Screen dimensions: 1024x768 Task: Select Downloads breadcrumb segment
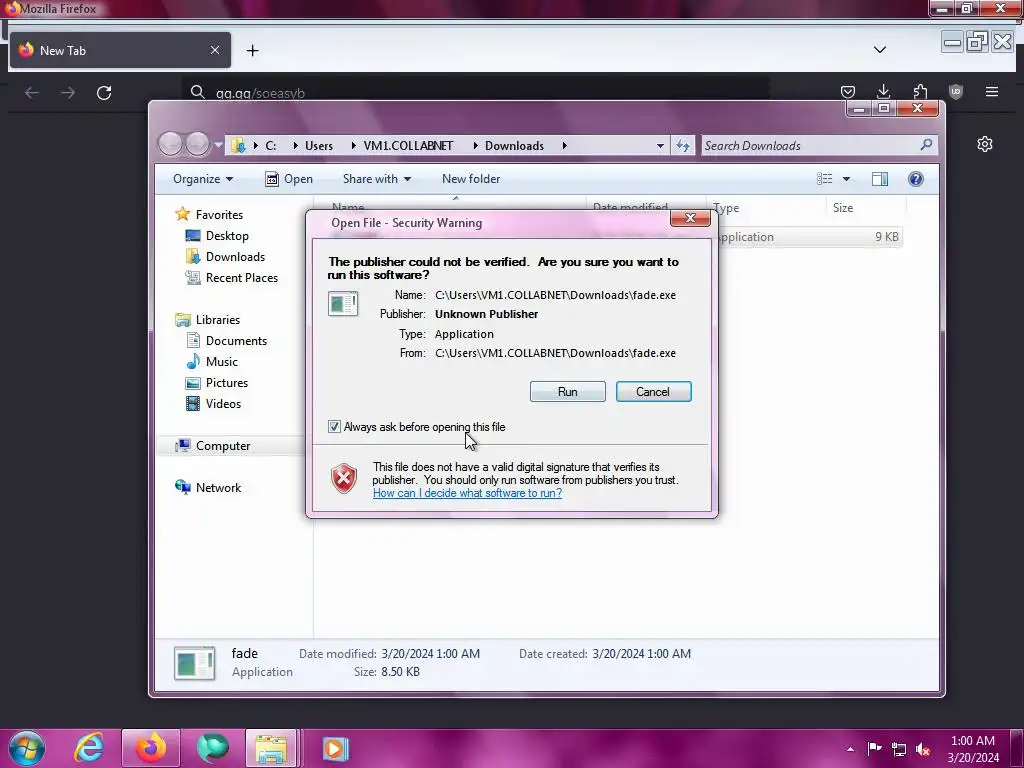(x=514, y=146)
